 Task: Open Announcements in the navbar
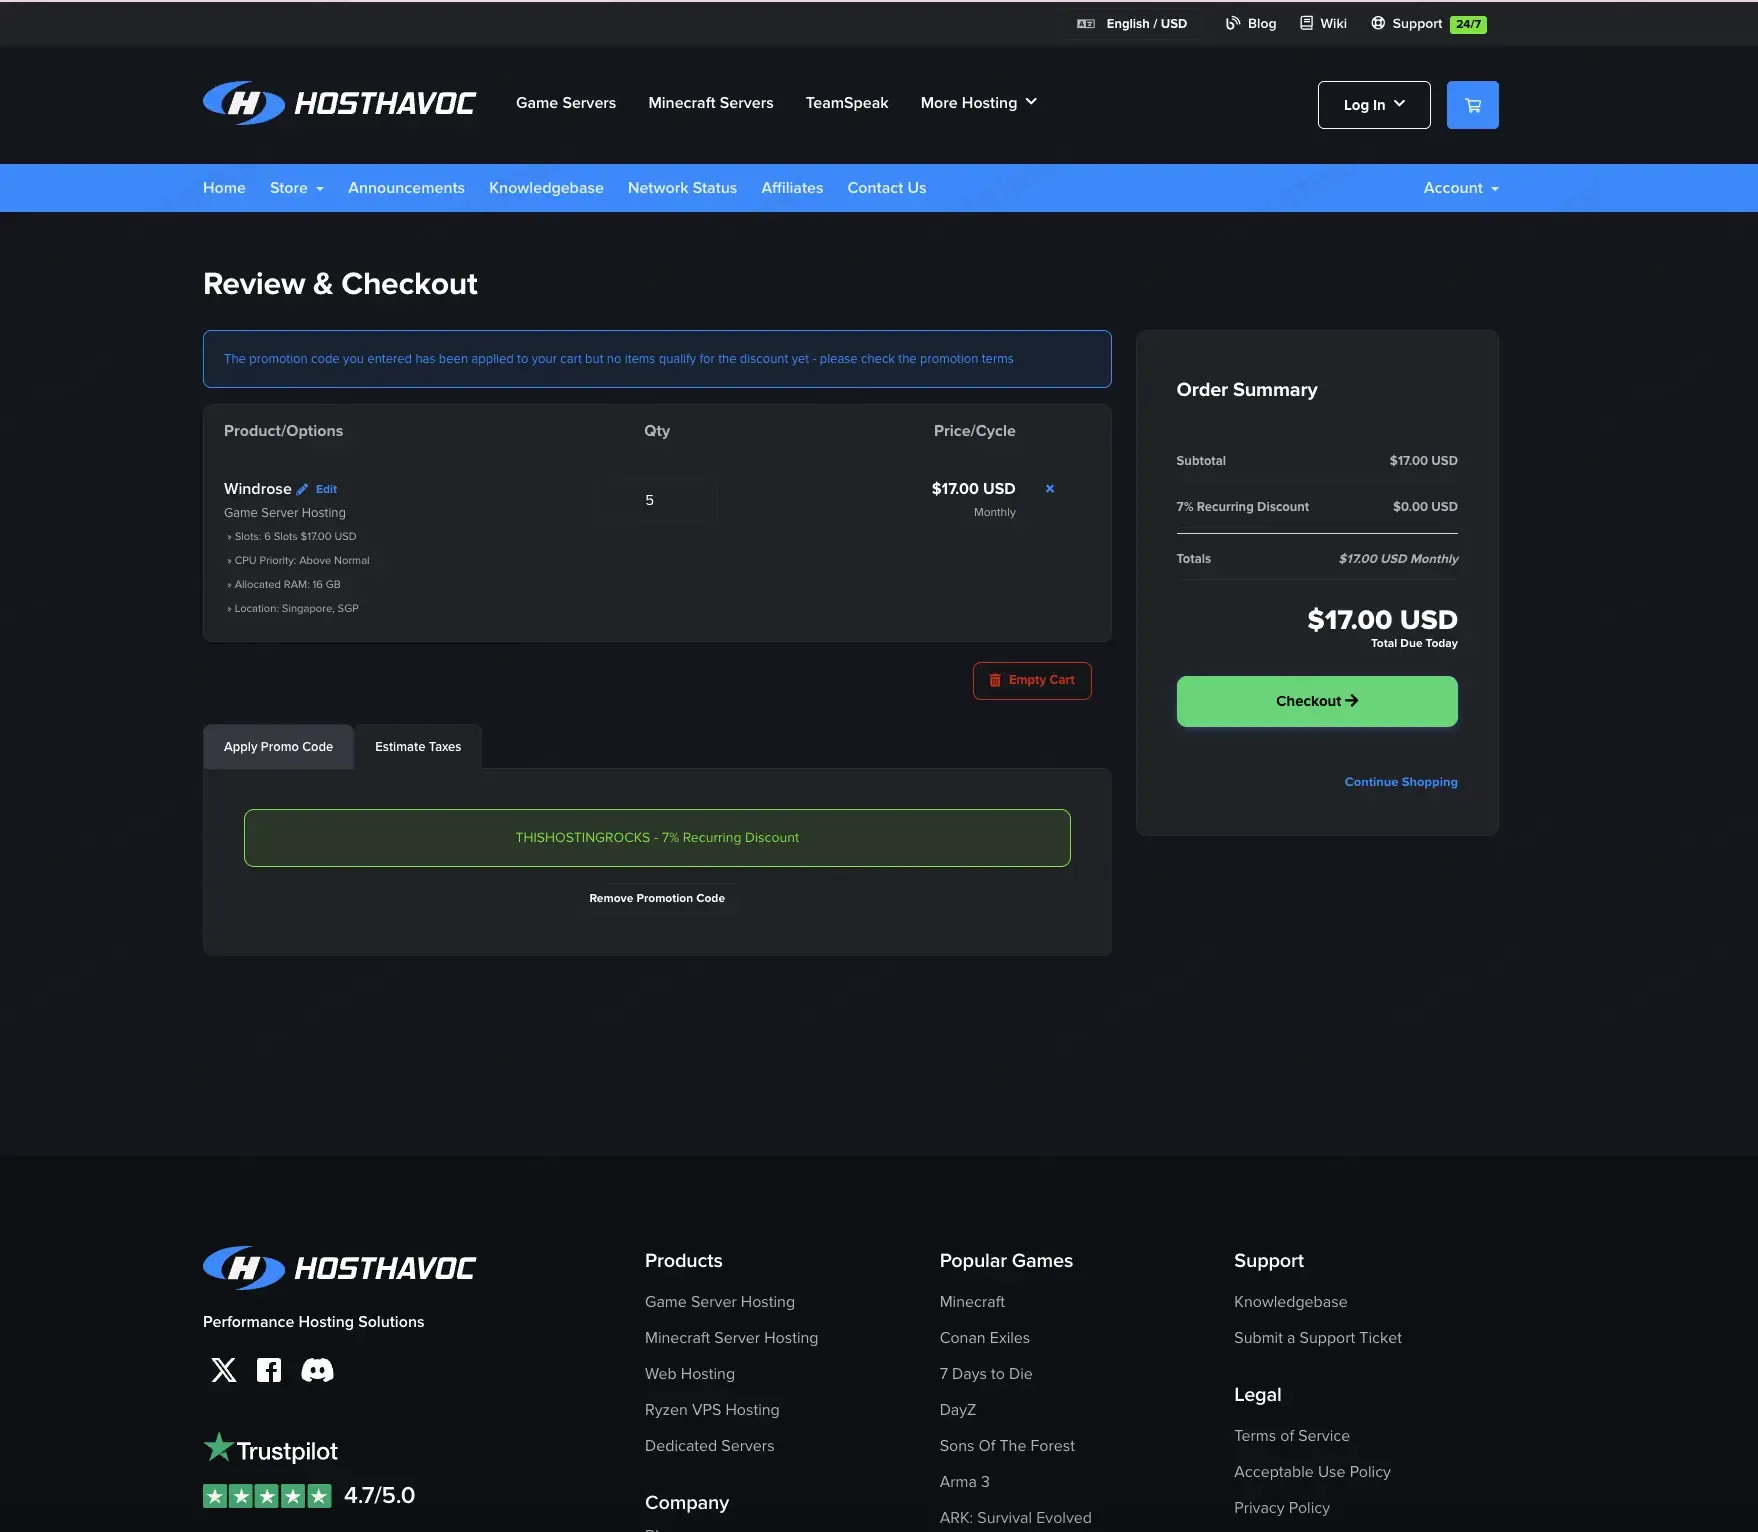pyautogui.click(x=406, y=188)
